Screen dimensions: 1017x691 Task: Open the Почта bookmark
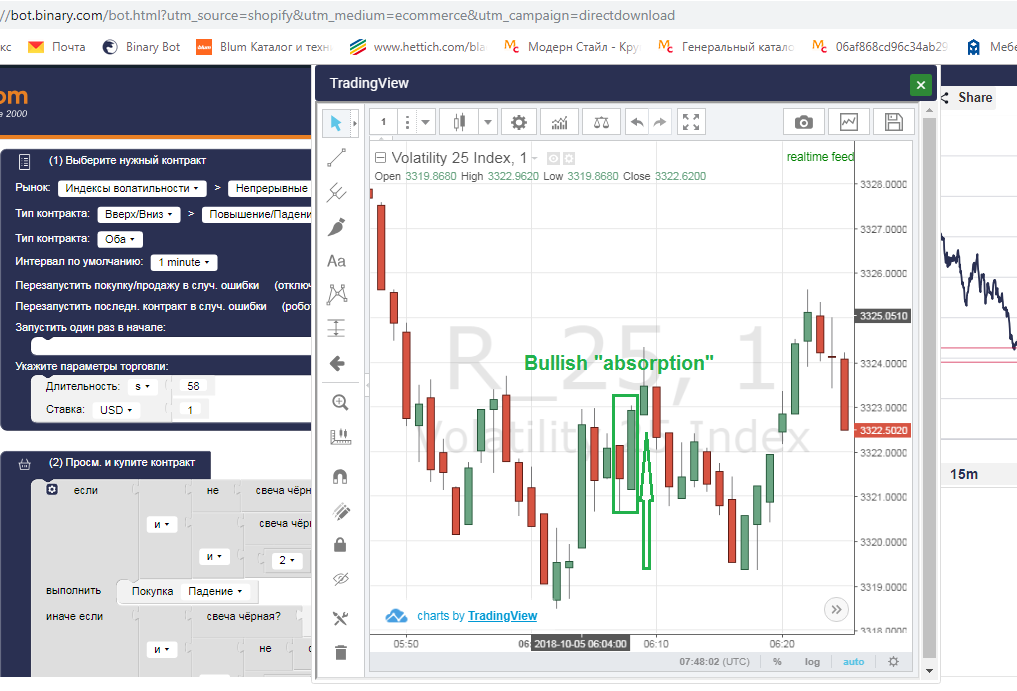coord(57,47)
